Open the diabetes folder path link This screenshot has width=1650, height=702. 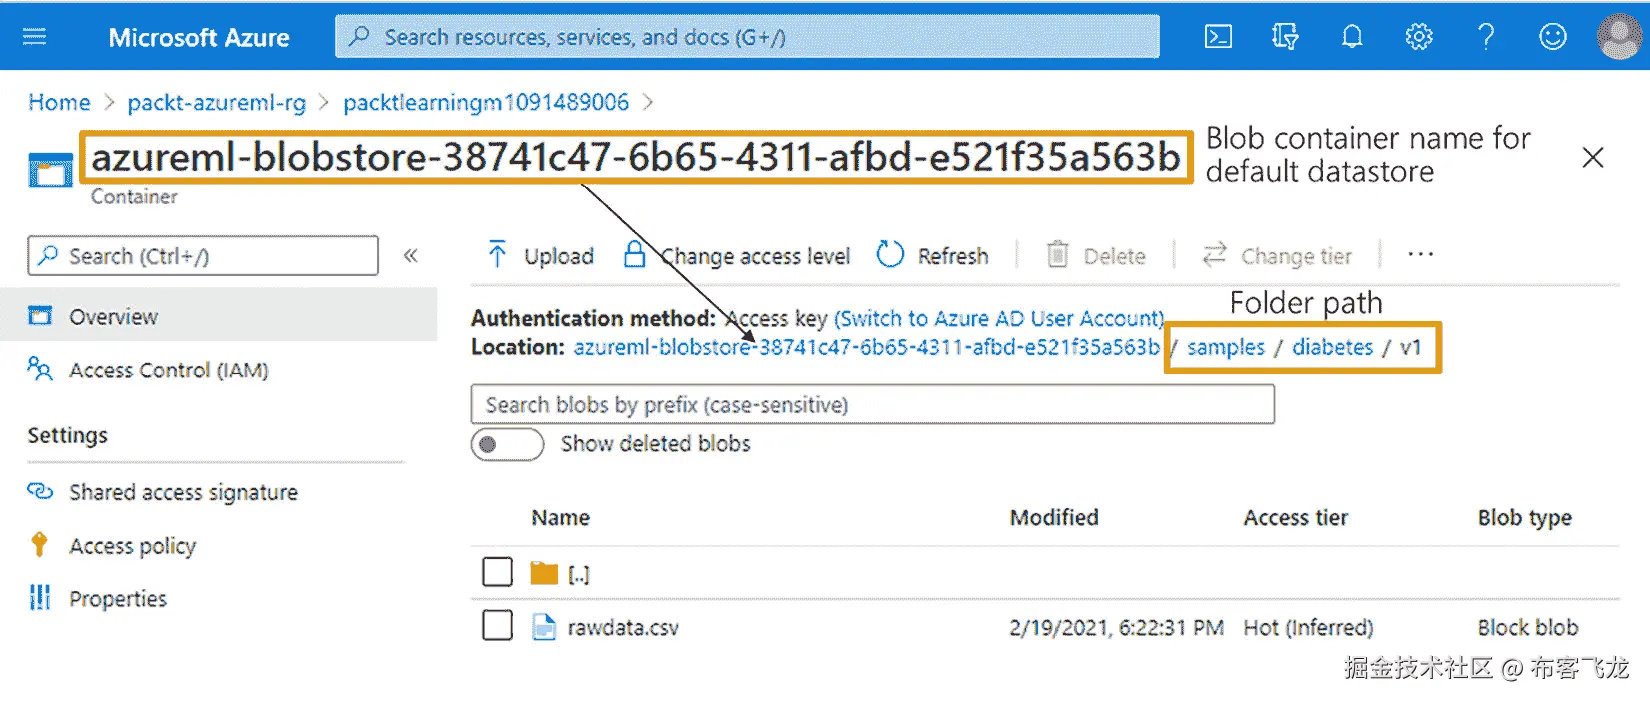pos(1332,347)
